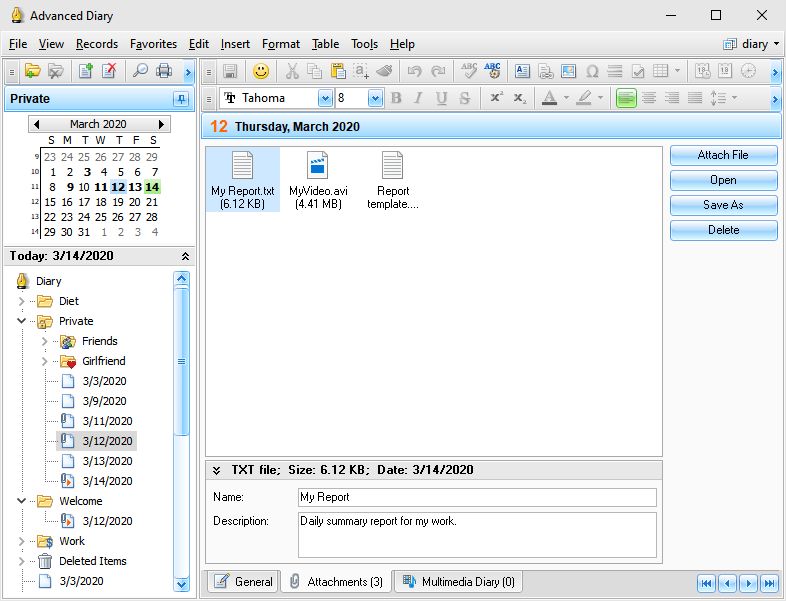Toggle center alignment
Screen dimensions: 786x601
(649, 98)
